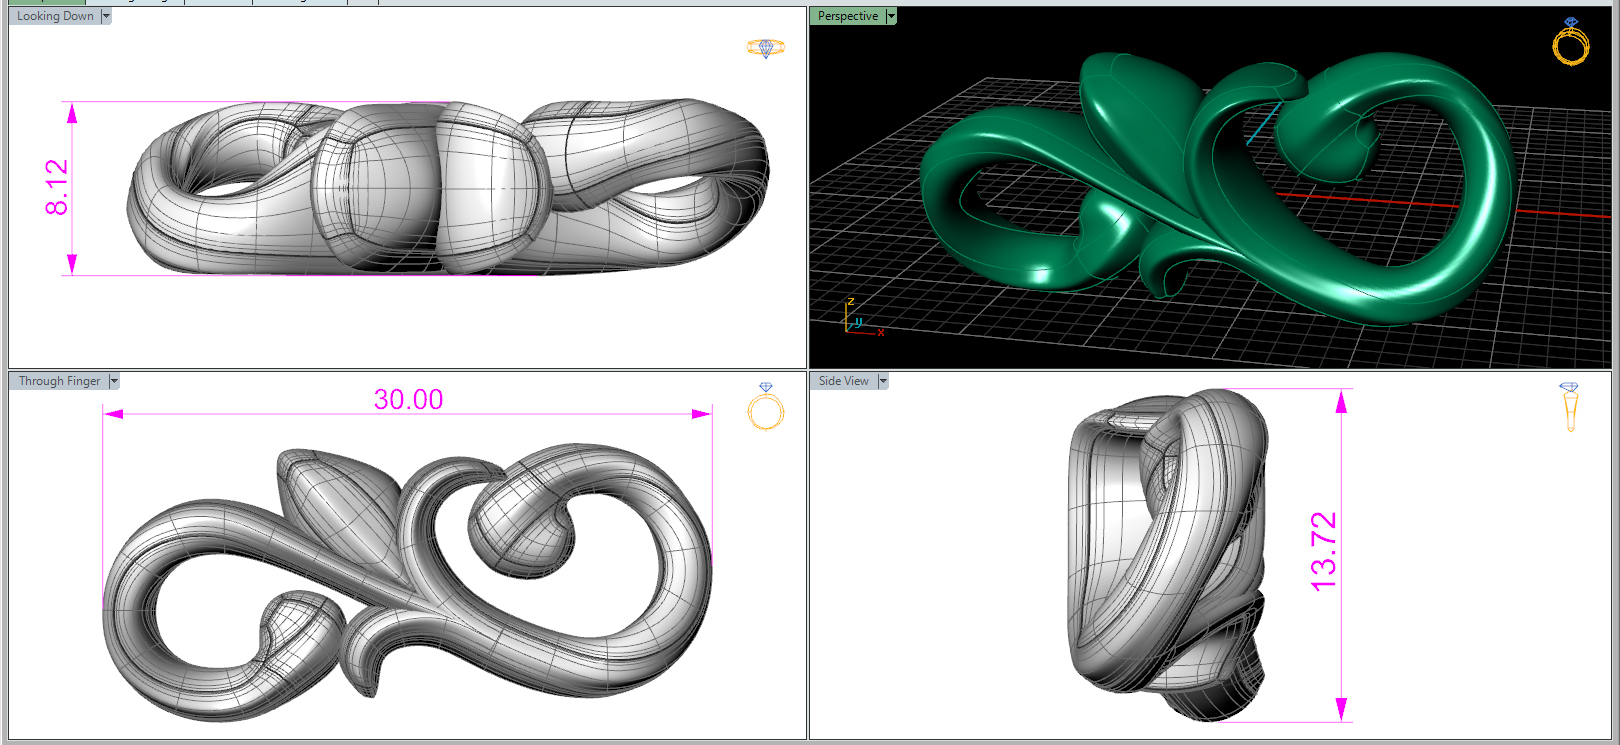Click the Through Finger viewport ring icon
1620x745 pixels.
click(x=766, y=406)
